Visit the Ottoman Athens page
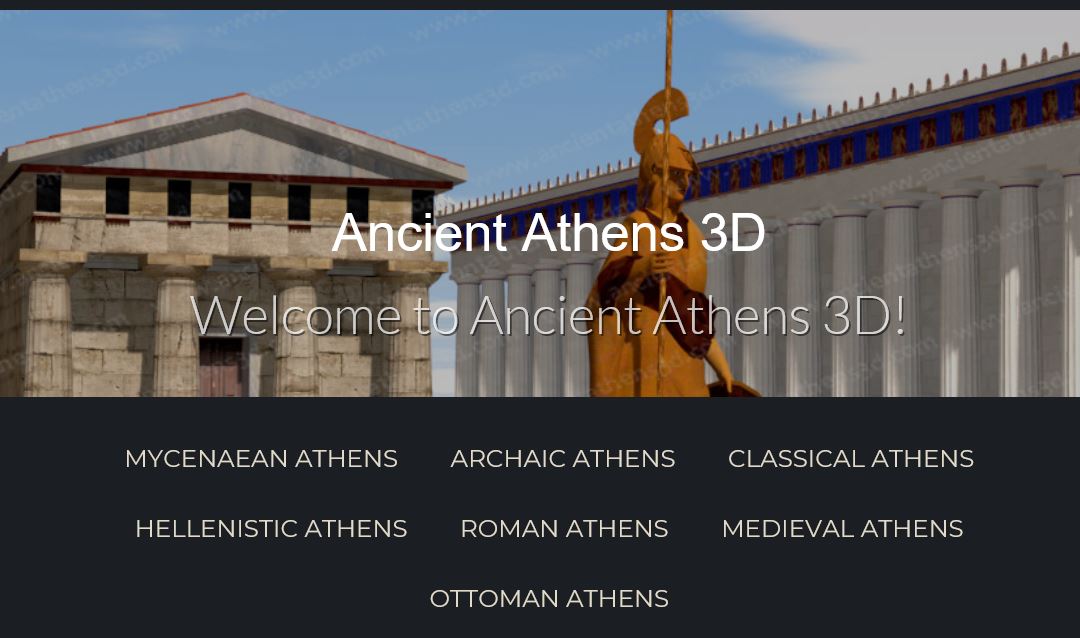This screenshot has height=638, width=1080. click(x=549, y=599)
